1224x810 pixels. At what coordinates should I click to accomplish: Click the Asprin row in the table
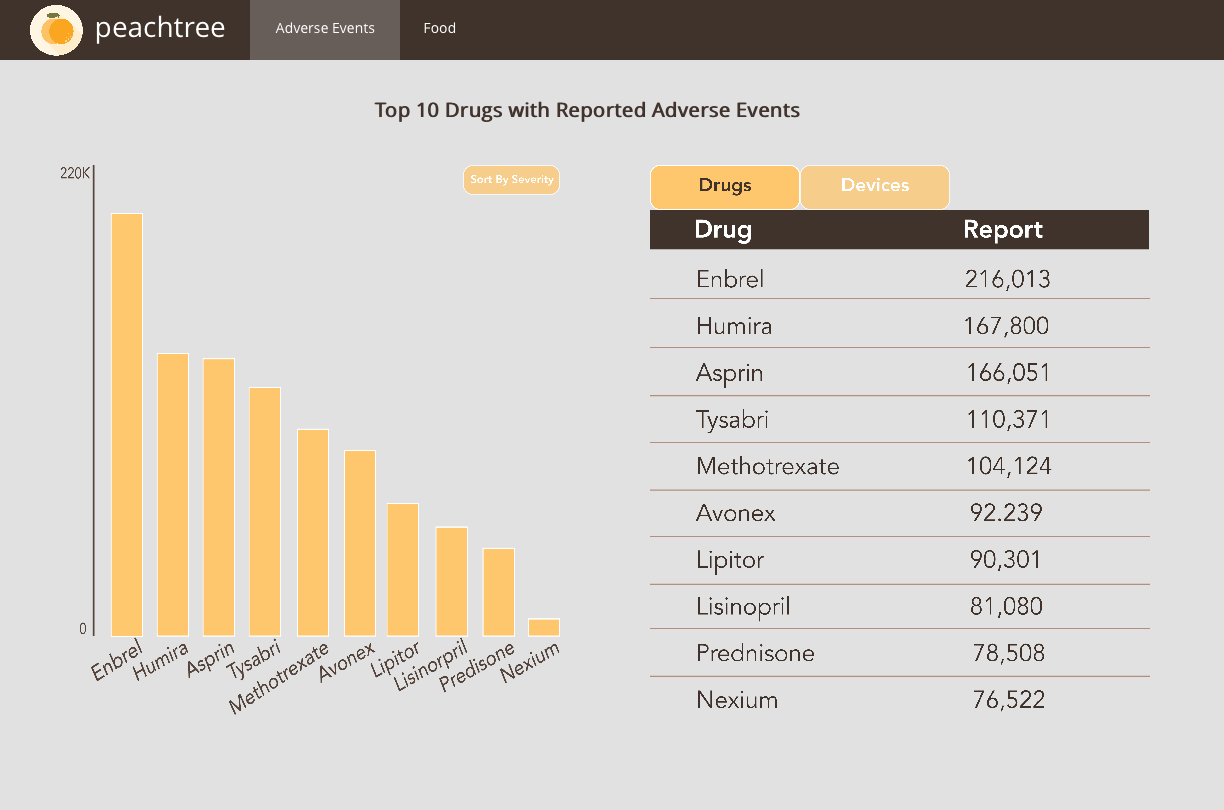(900, 372)
